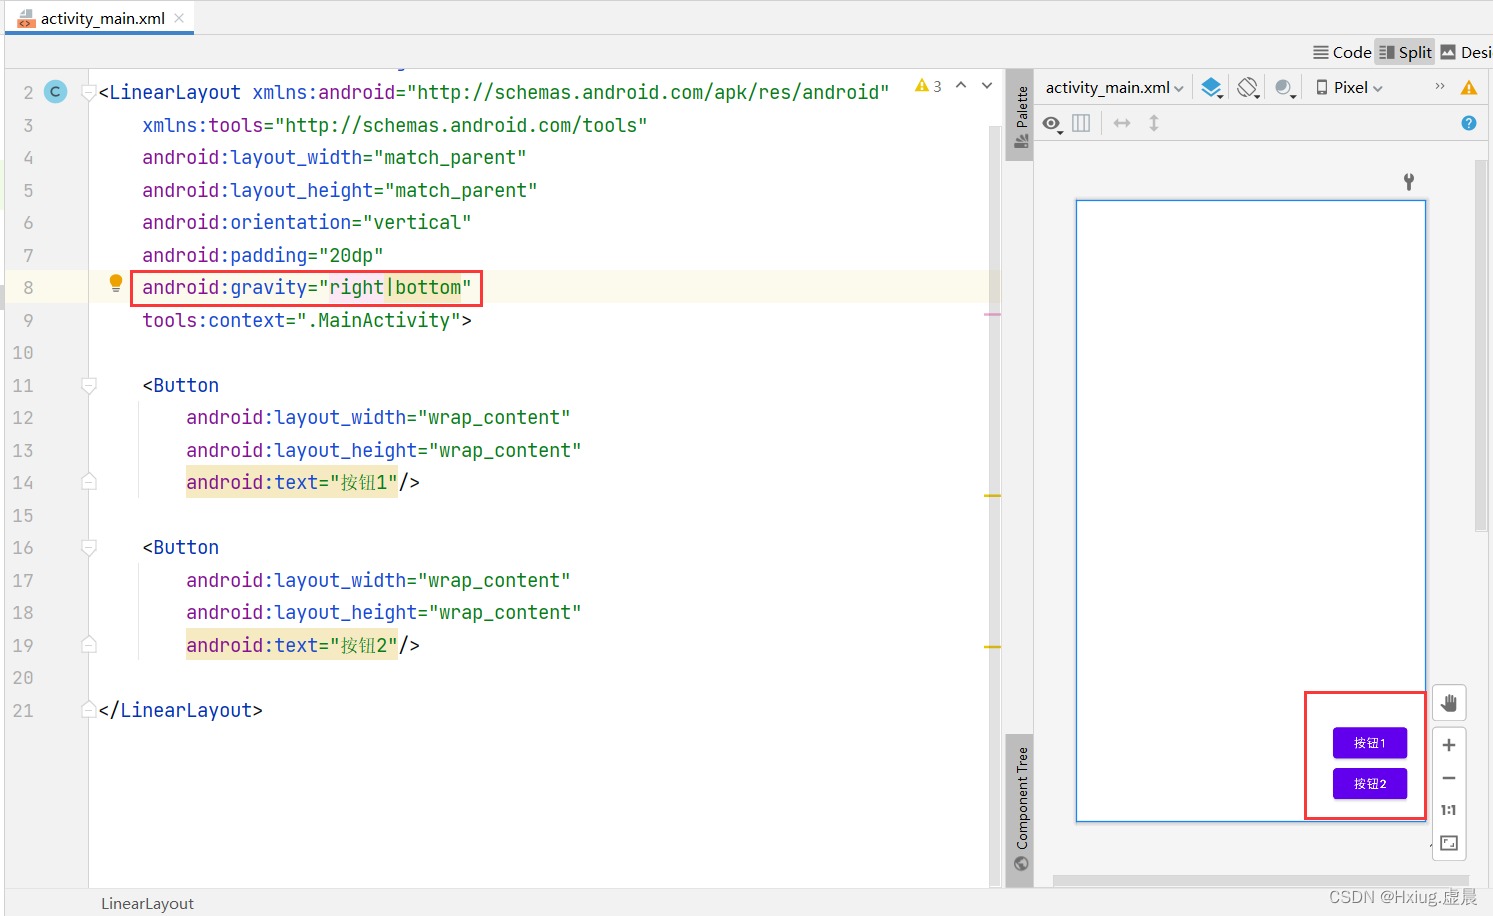
Task: Click the android:text="按钮2" attribute
Action: pos(292,646)
